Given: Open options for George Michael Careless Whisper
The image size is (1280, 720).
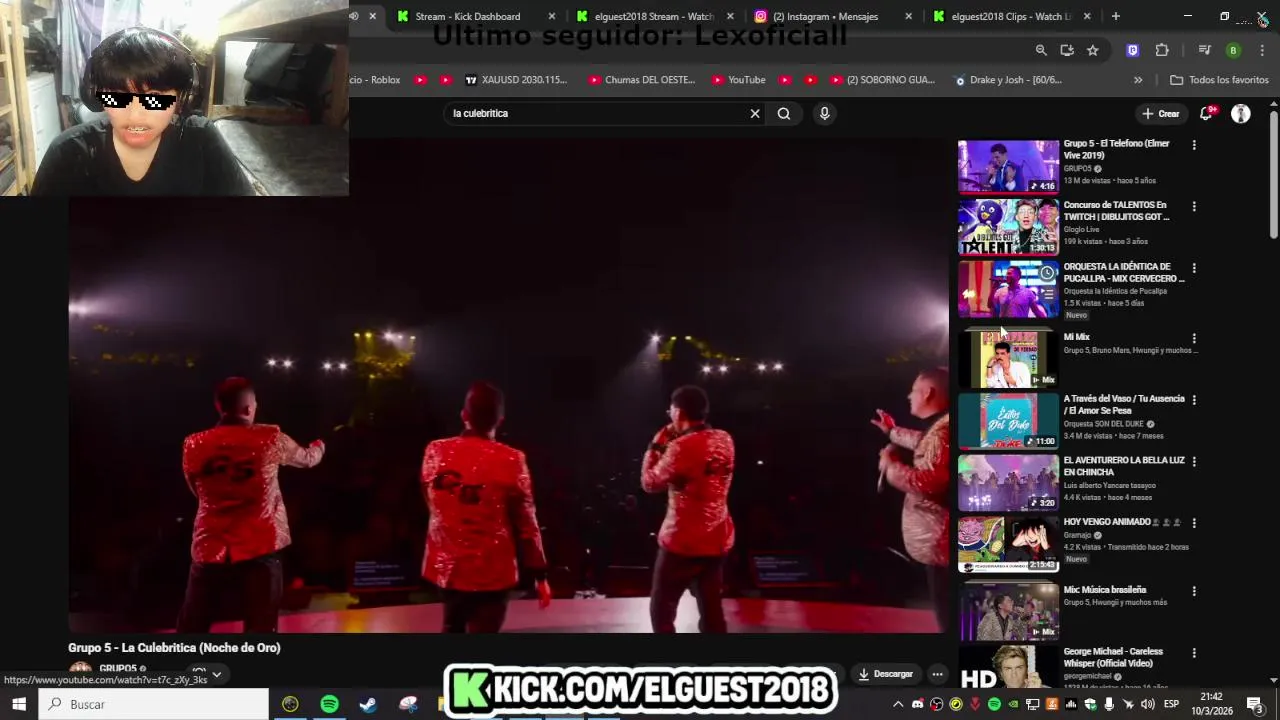Looking at the screenshot, I should (1194, 653).
